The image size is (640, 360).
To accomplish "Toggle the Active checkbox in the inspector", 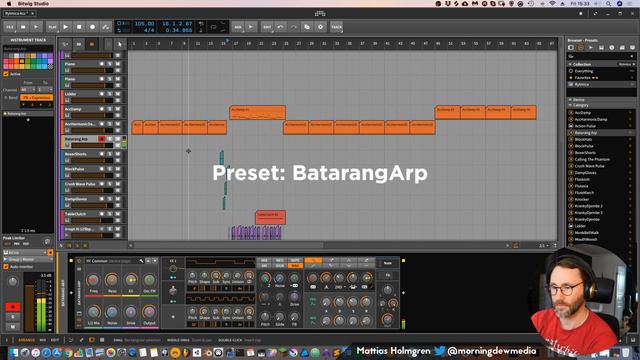I will (x=6, y=74).
